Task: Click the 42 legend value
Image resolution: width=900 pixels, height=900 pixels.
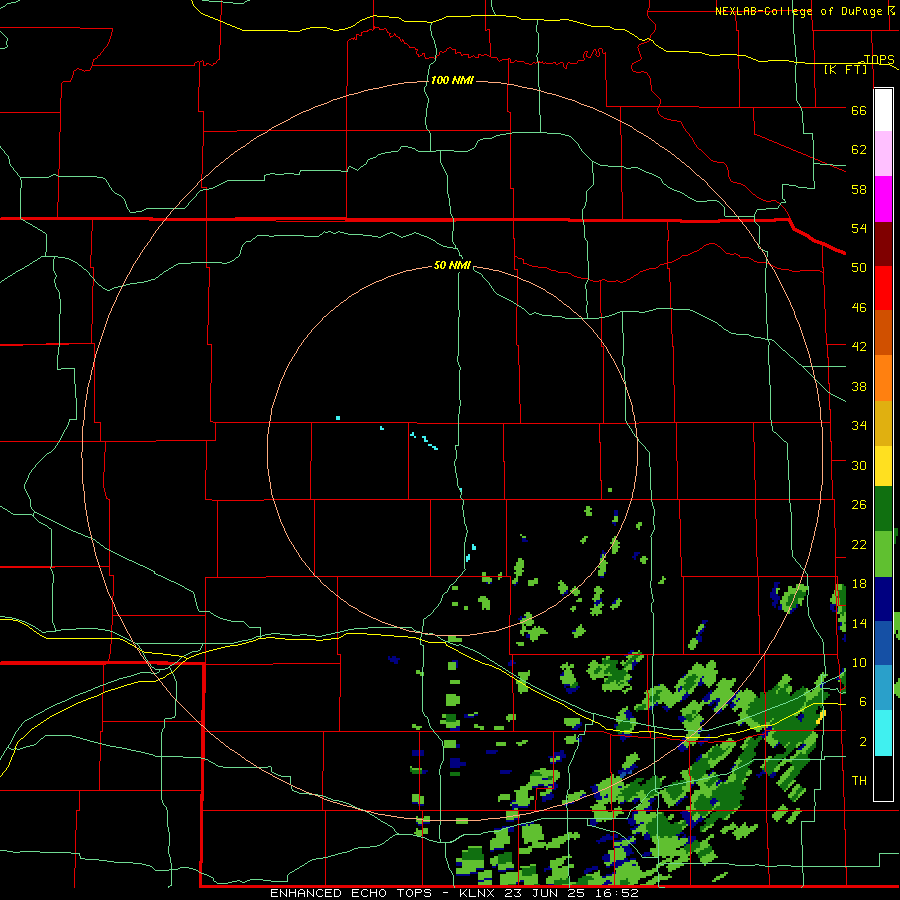Action: pos(859,347)
